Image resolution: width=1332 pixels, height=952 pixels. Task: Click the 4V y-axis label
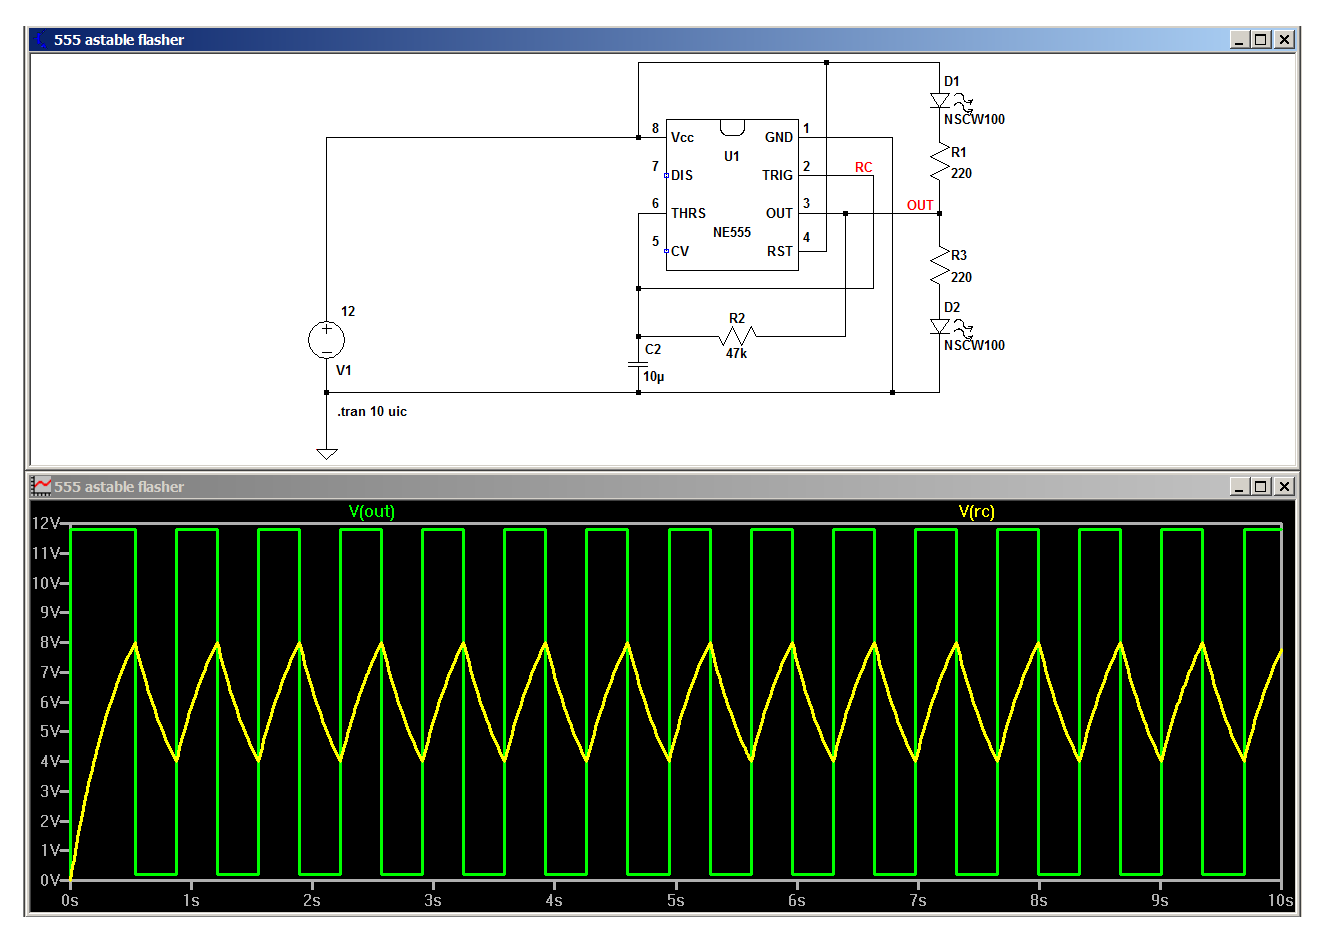click(50, 761)
